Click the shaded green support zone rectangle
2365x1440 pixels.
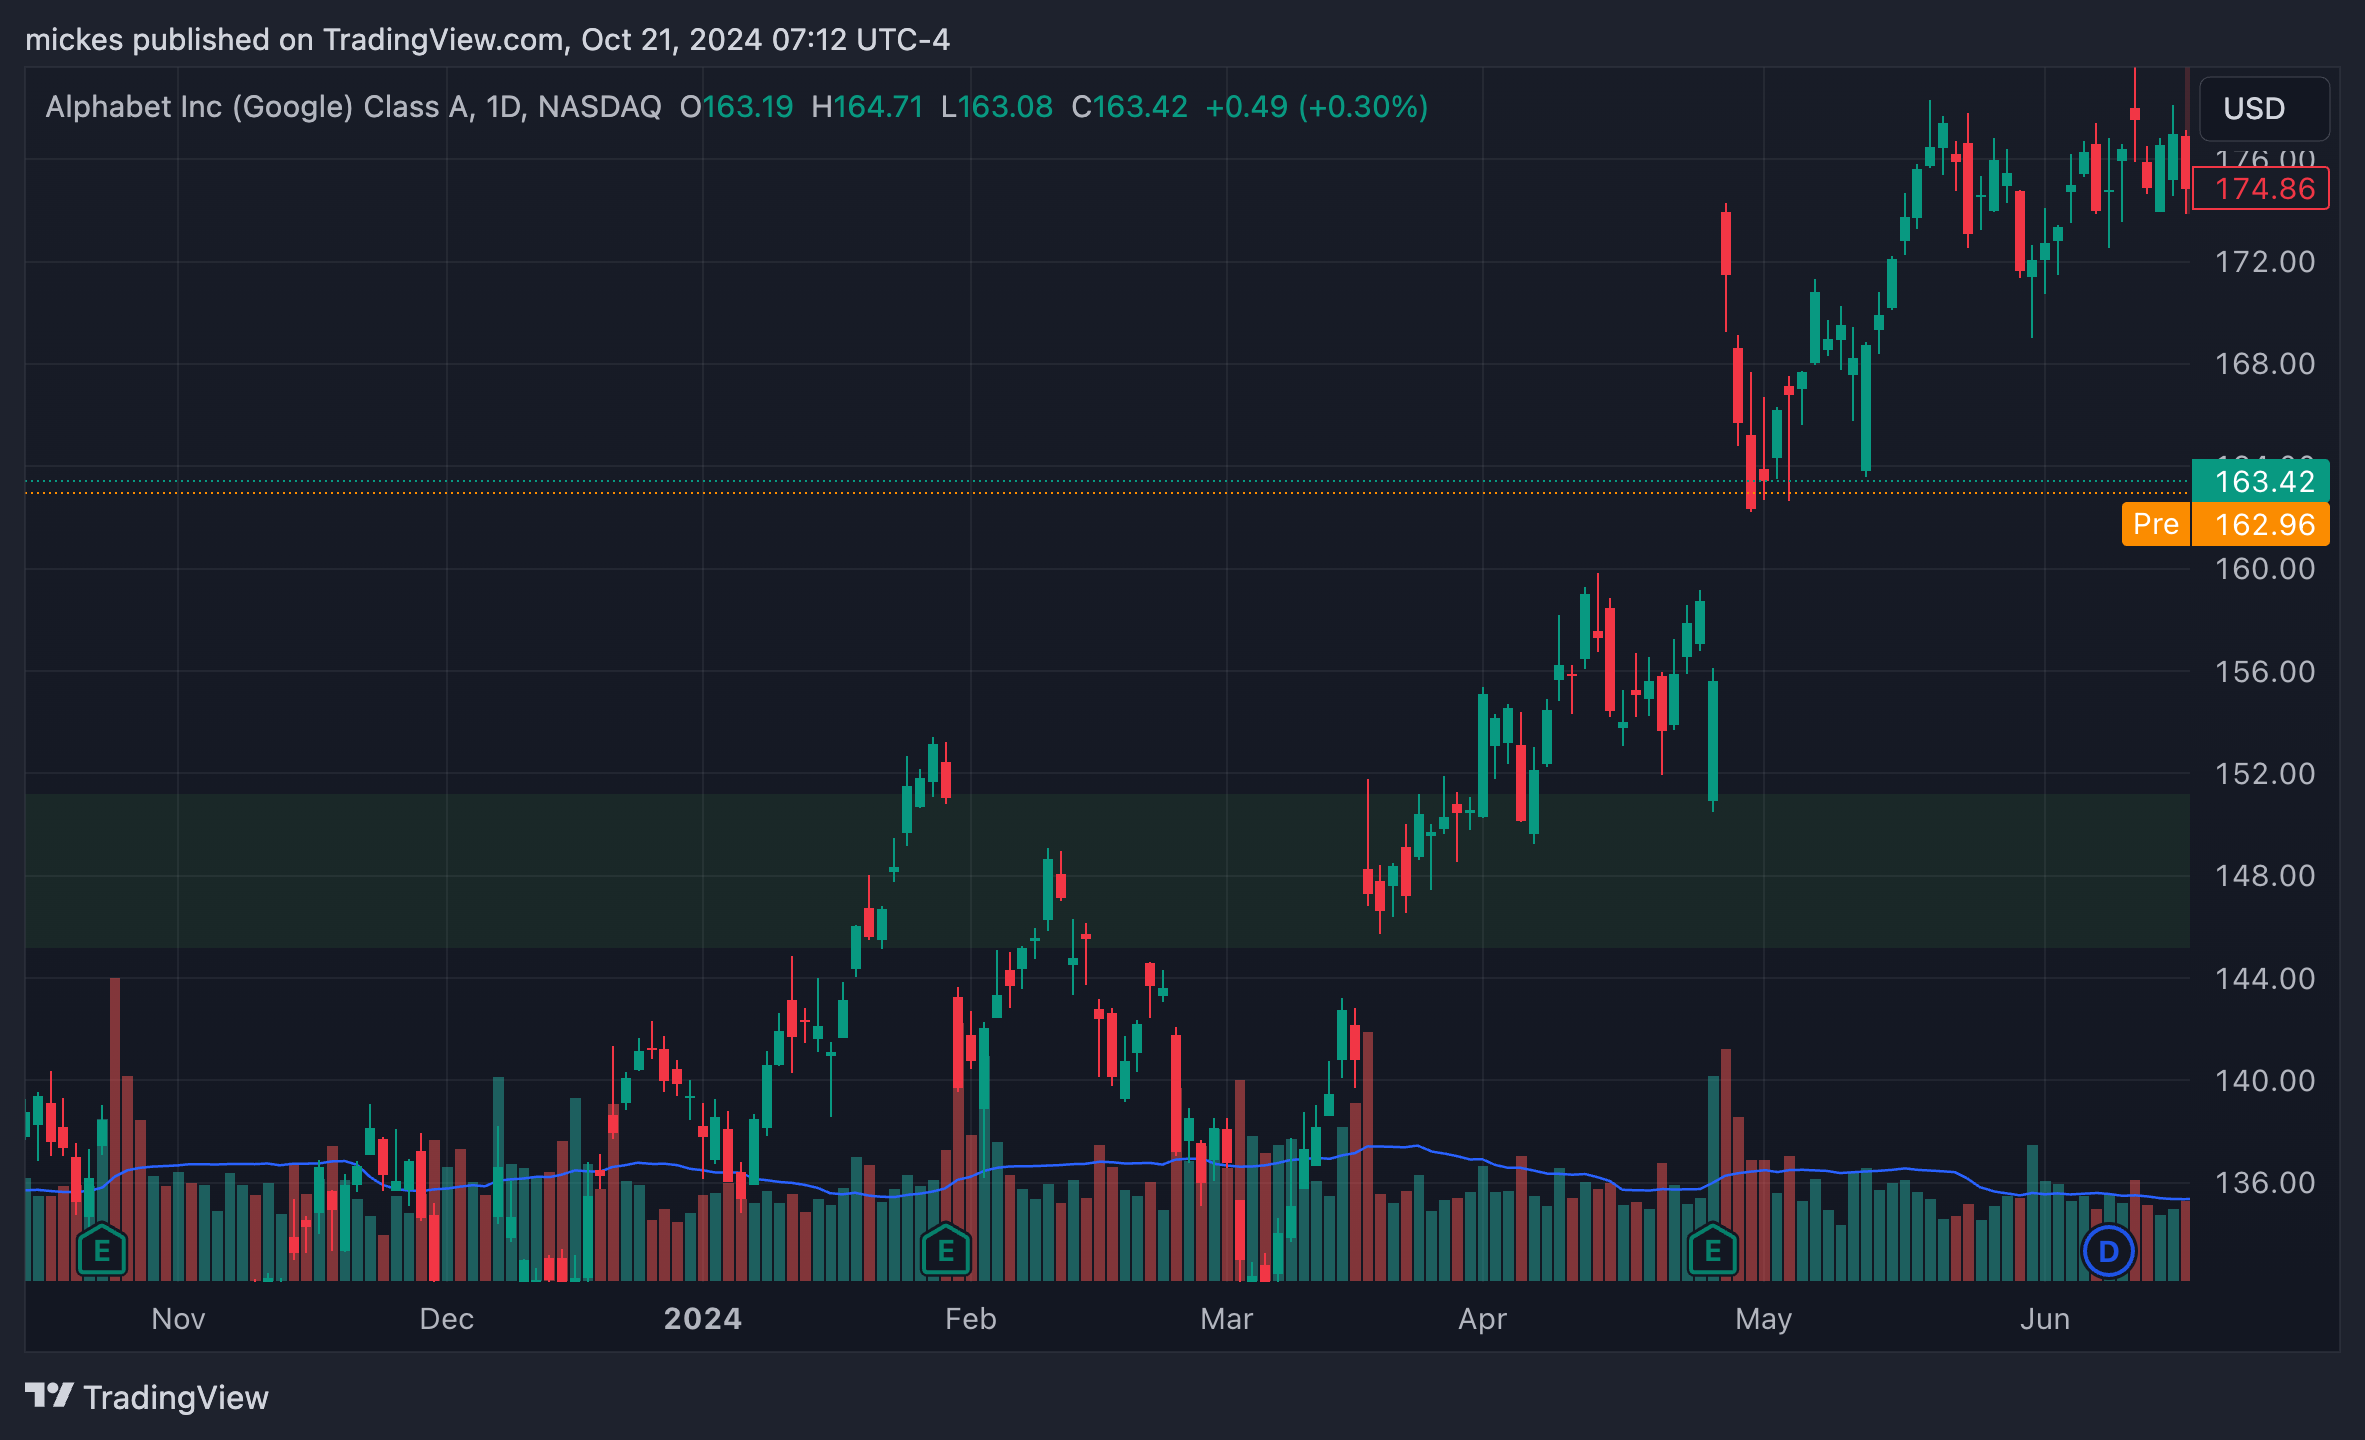[x=1107, y=871]
